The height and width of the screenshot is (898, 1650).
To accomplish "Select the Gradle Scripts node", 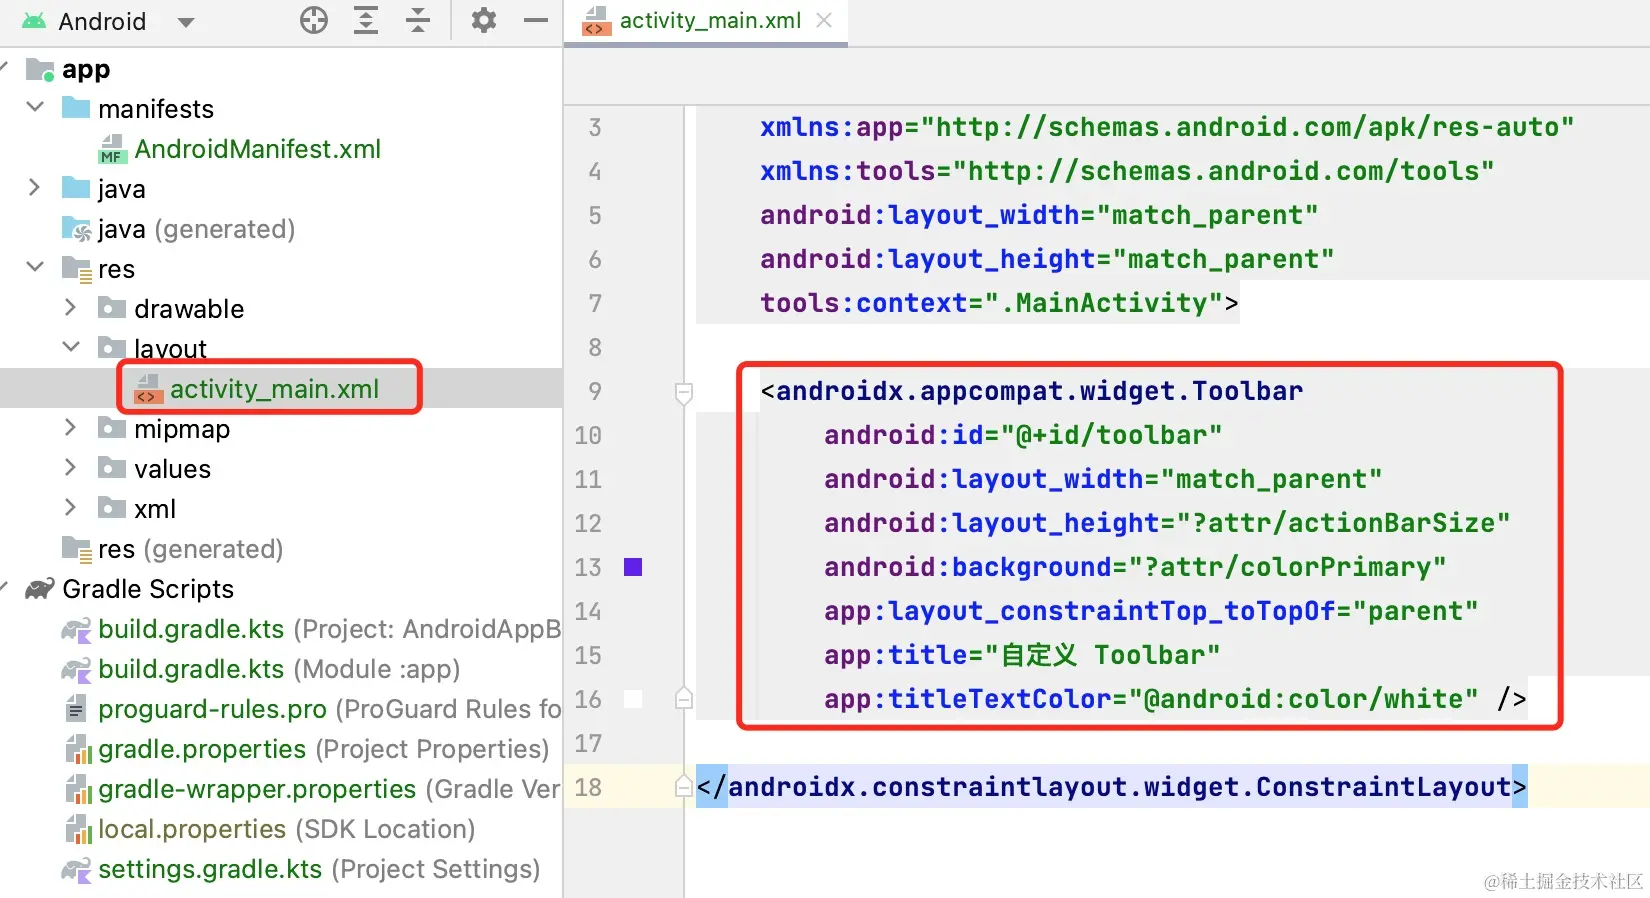I will pos(148,589).
